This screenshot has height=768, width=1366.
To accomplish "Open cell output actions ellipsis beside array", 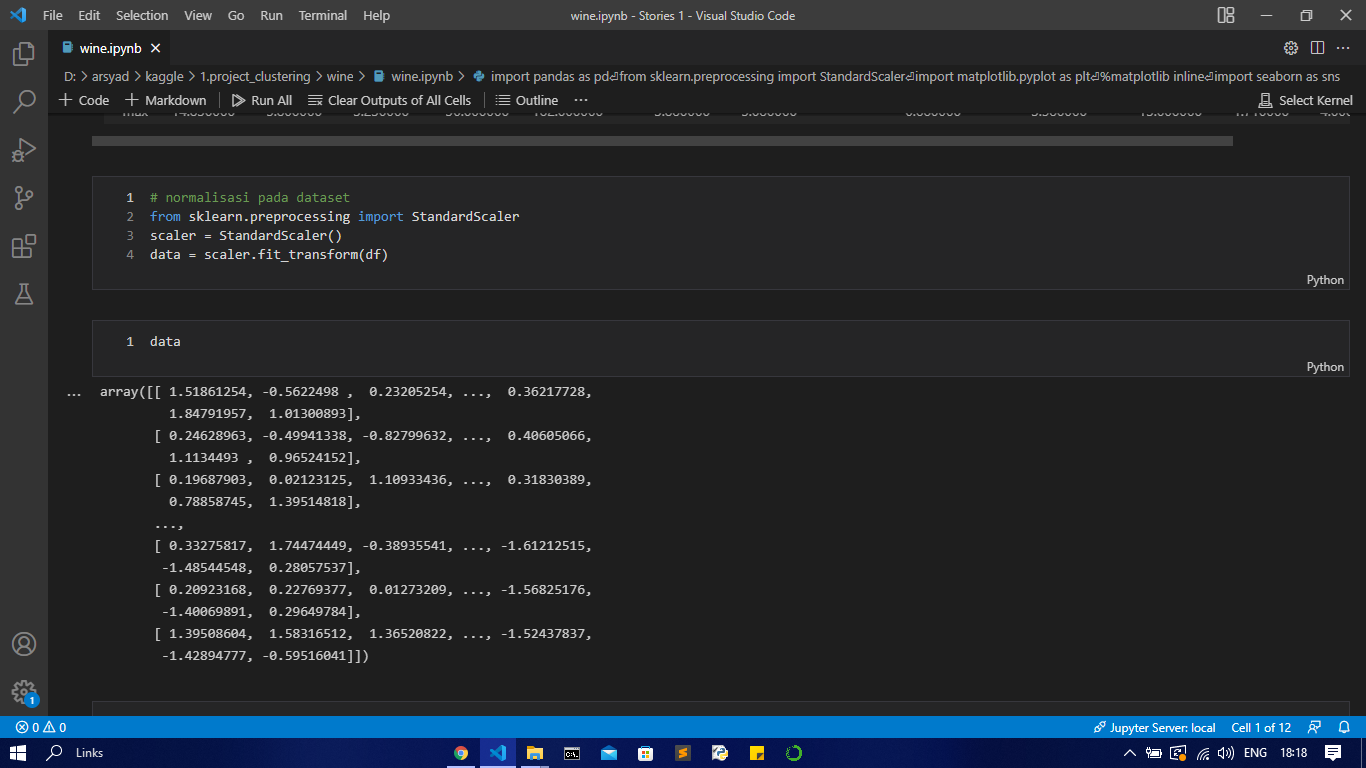I will [x=74, y=394].
